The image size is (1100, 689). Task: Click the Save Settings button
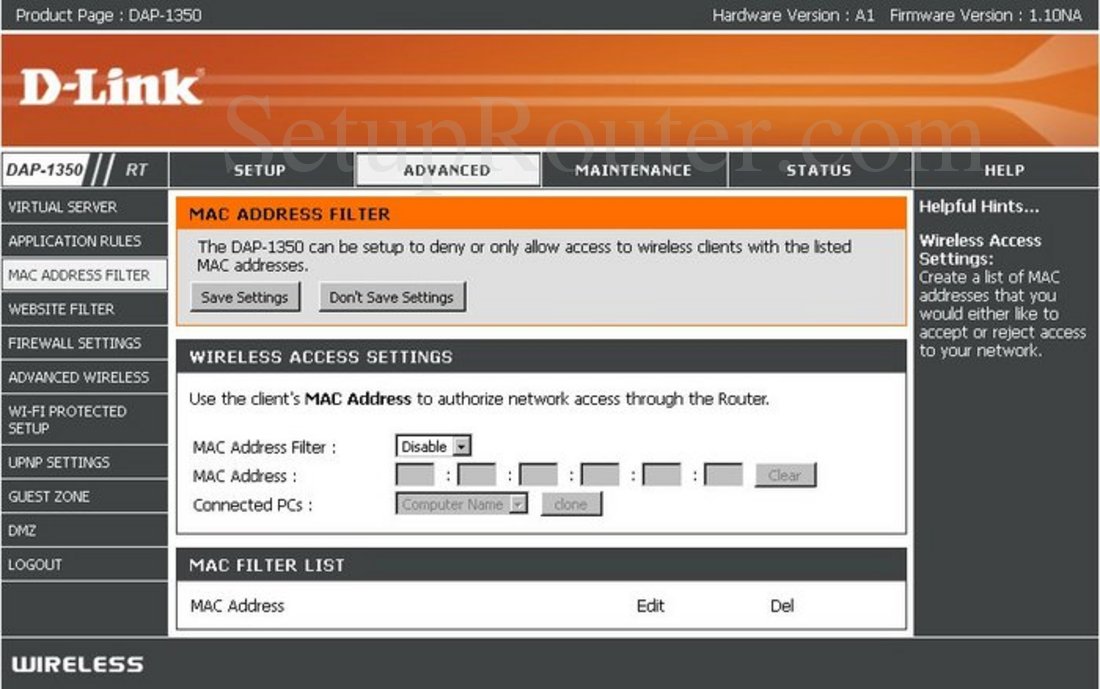tap(244, 296)
